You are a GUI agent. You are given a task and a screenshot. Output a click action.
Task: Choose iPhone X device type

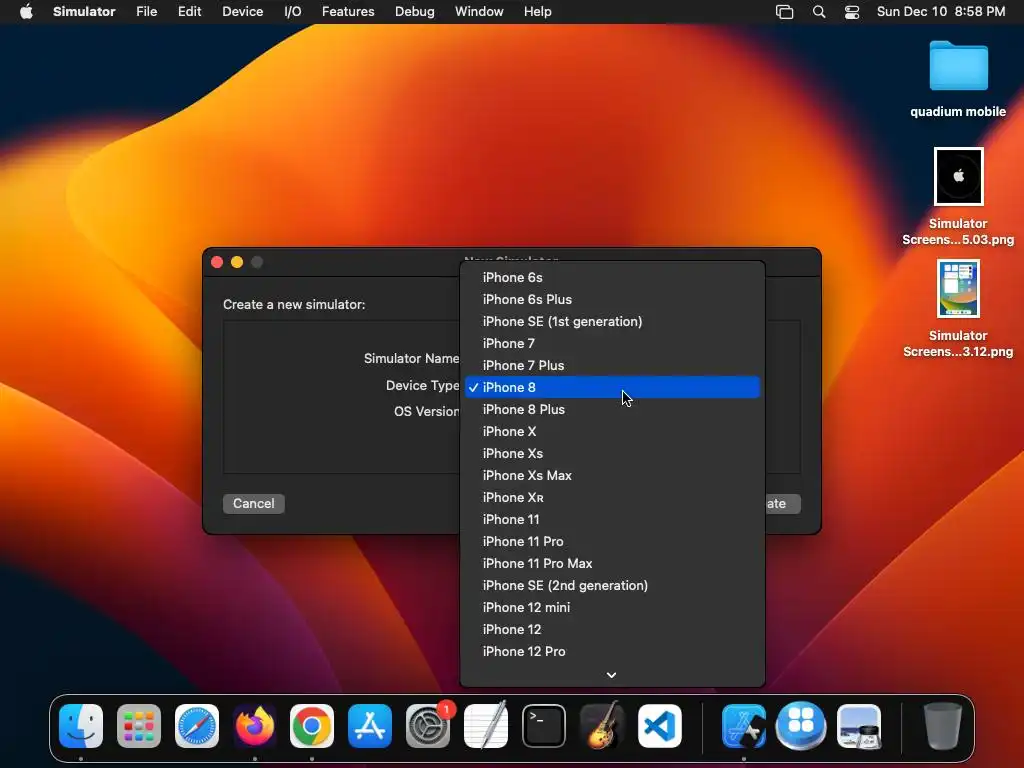pyautogui.click(x=612, y=431)
